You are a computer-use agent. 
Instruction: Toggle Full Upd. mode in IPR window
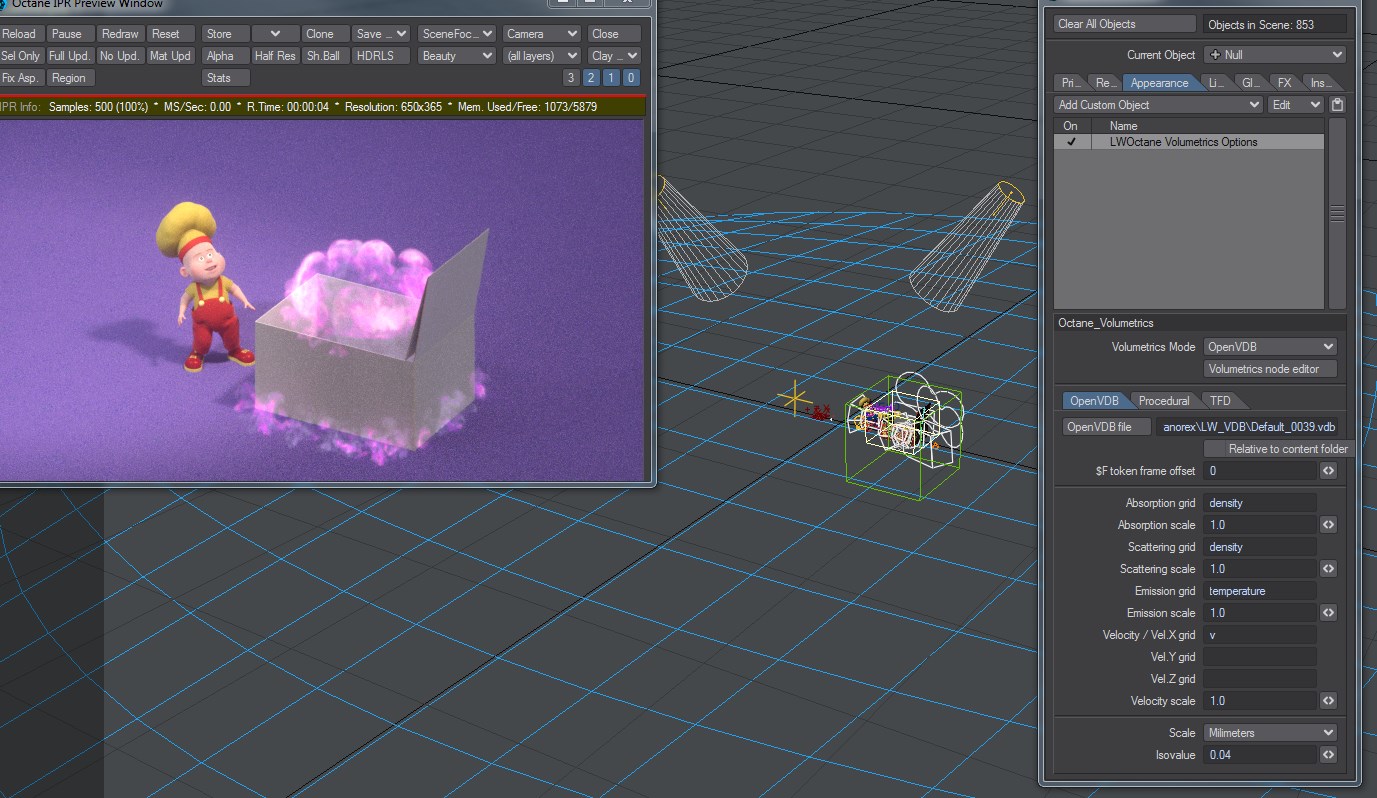[70, 56]
